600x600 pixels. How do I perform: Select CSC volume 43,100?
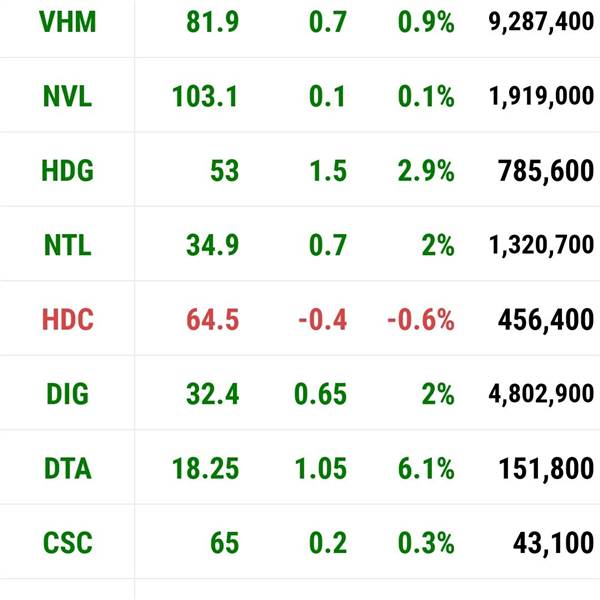[553, 543]
